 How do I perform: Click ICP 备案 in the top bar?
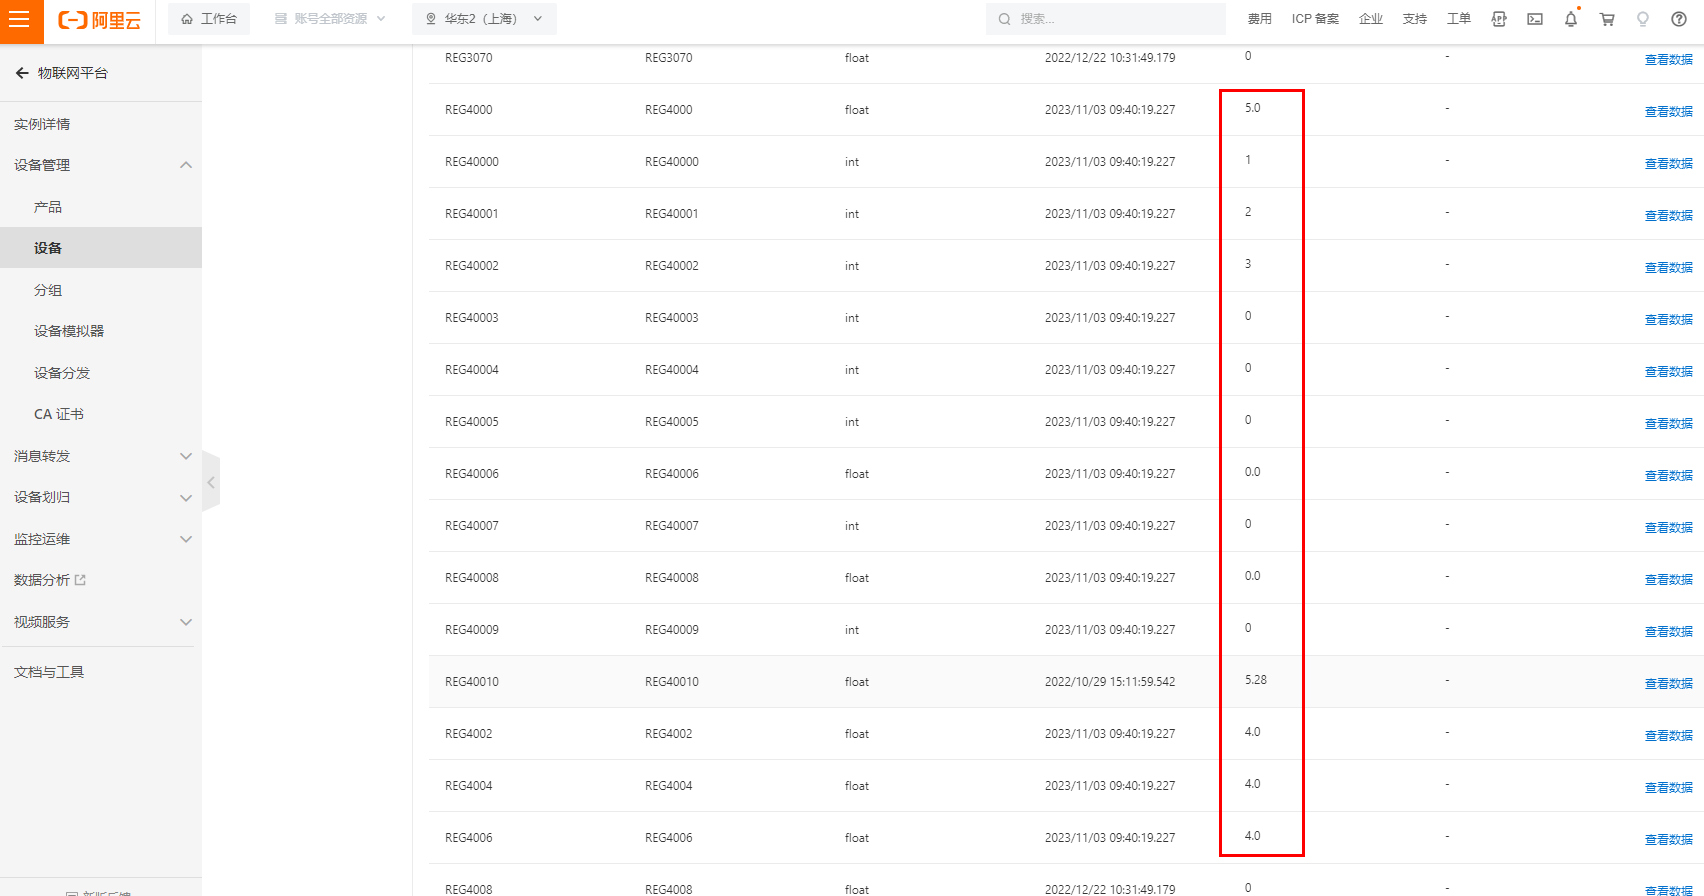pyautogui.click(x=1315, y=19)
